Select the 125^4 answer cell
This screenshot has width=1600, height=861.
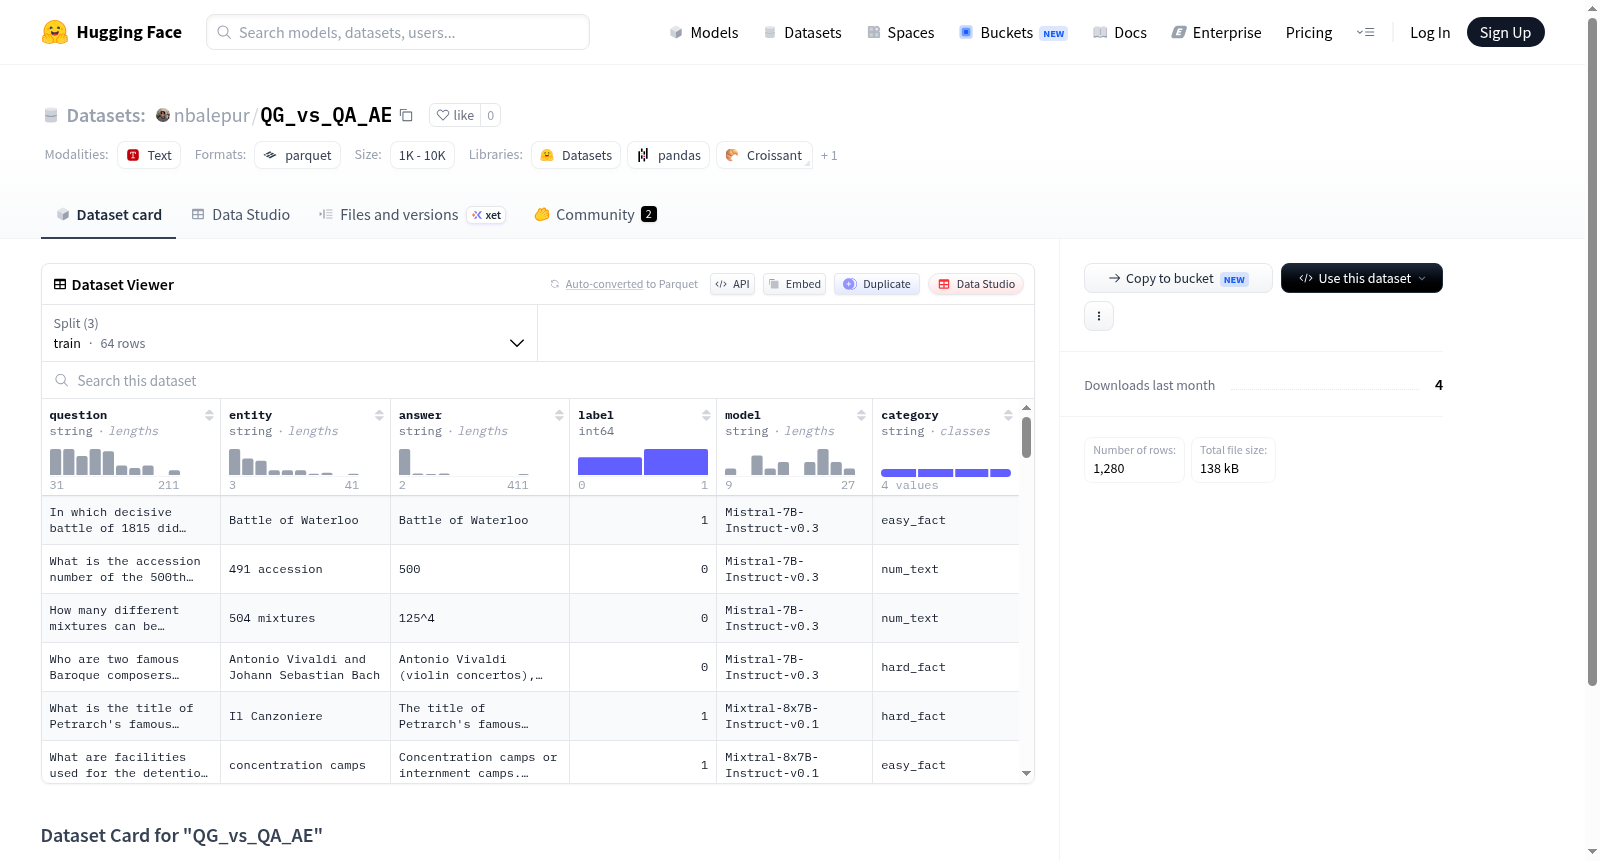point(480,618)
